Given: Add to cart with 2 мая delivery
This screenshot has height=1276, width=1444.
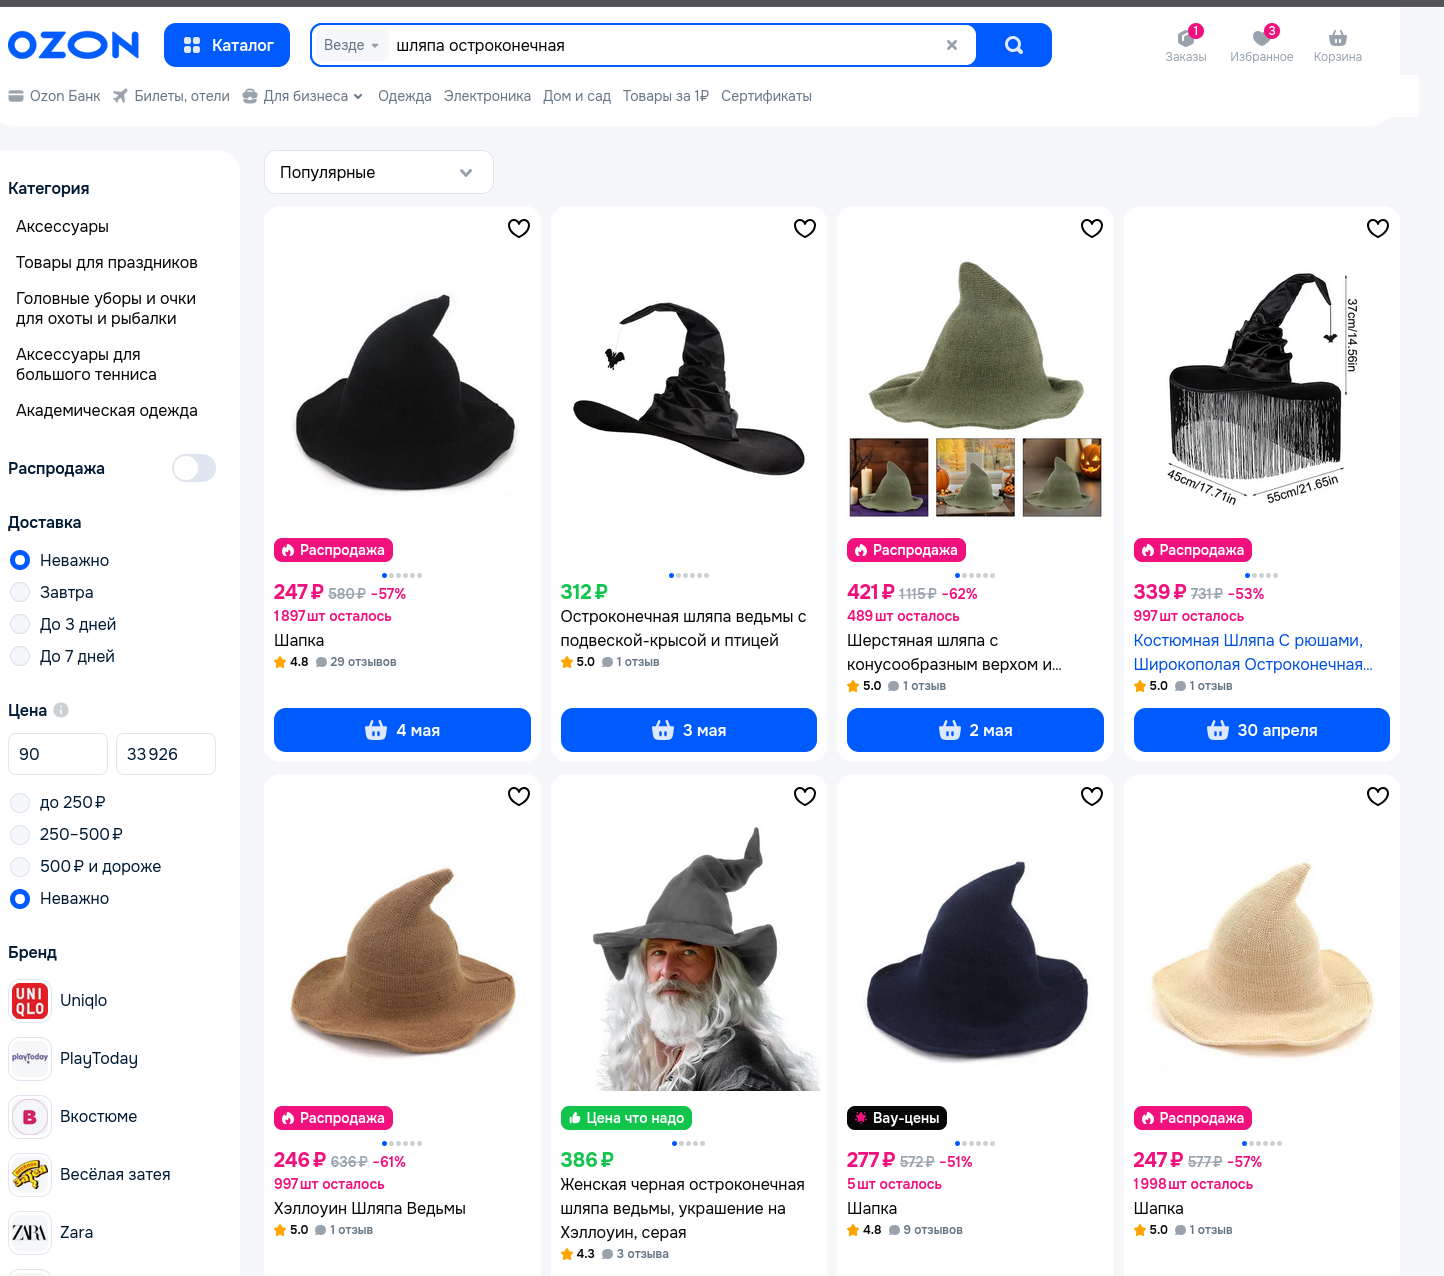Looking at the screenshot, I should coord(975,730).
